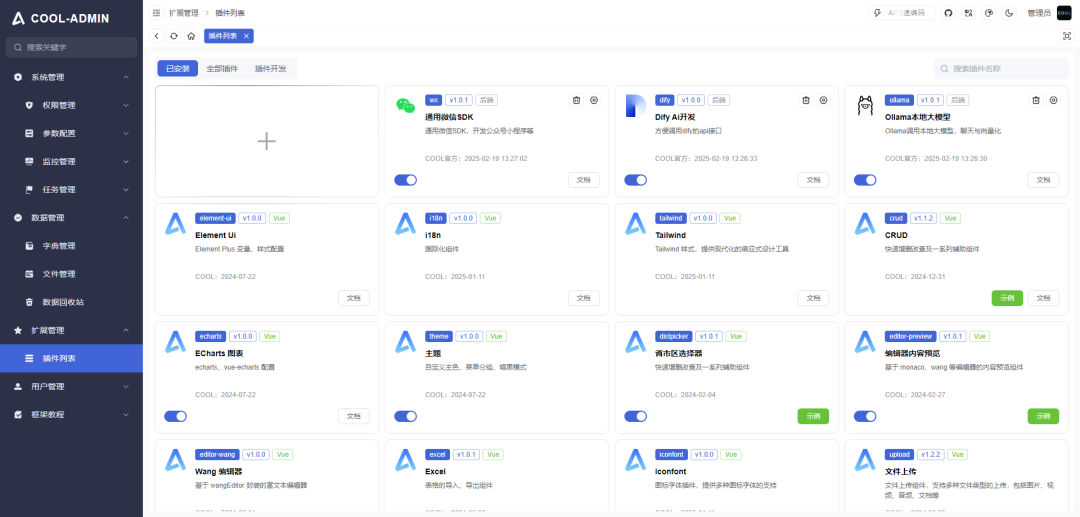Collapse the 系统管理 sidebar group
This screenshot has height=517, width=1080.
126,77
